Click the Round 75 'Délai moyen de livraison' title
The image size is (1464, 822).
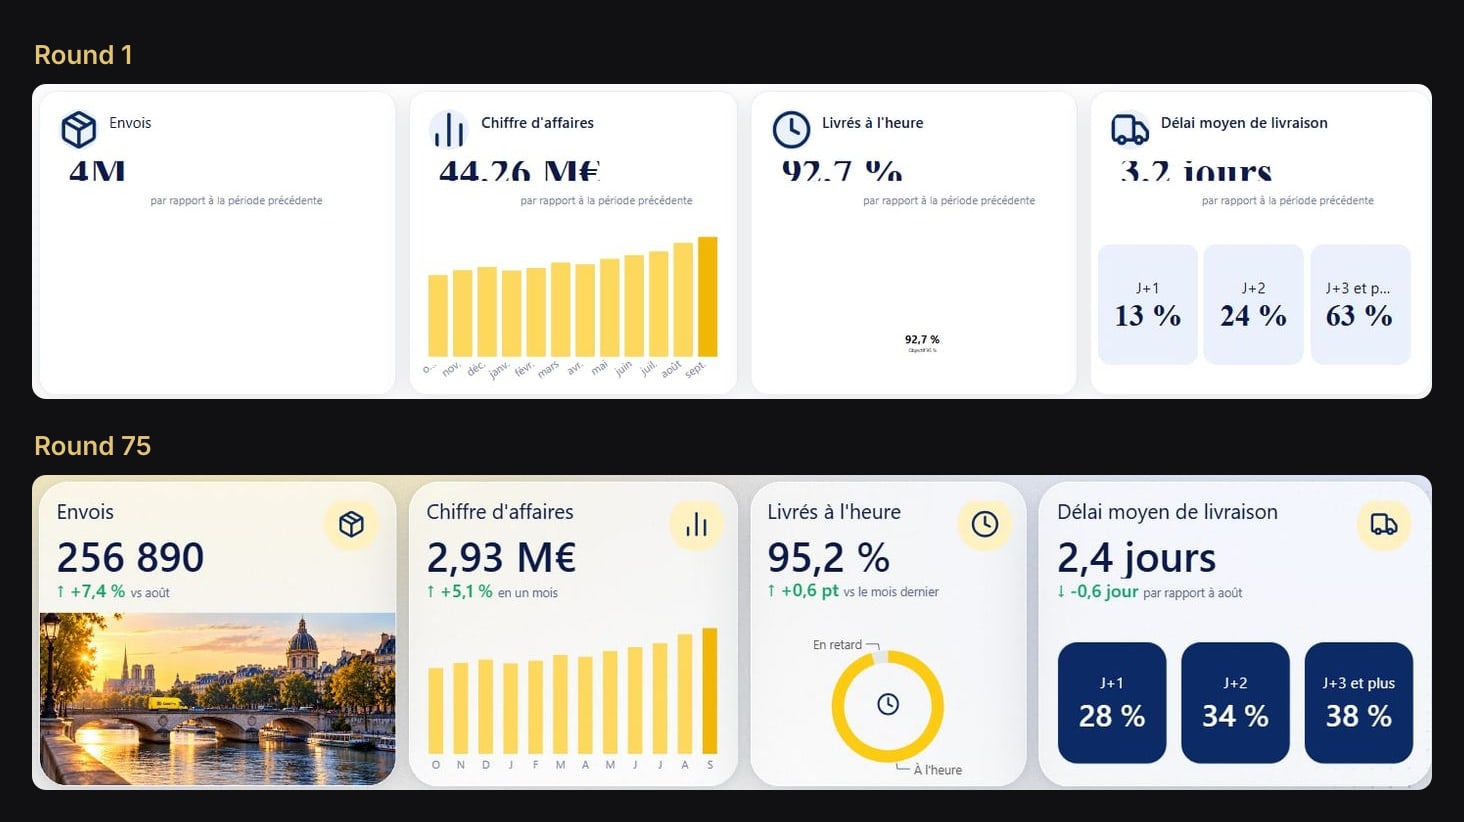point(1167,512)
